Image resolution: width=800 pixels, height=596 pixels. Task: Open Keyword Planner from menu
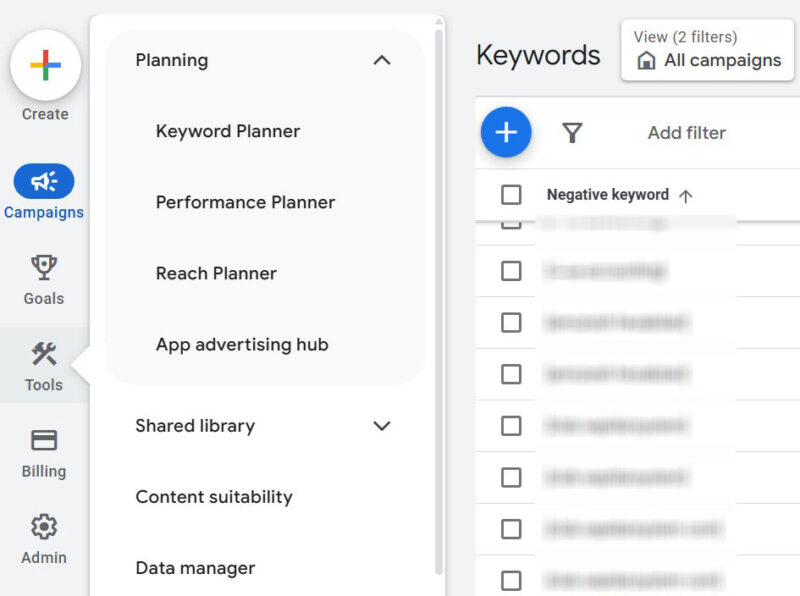point(228,131)
